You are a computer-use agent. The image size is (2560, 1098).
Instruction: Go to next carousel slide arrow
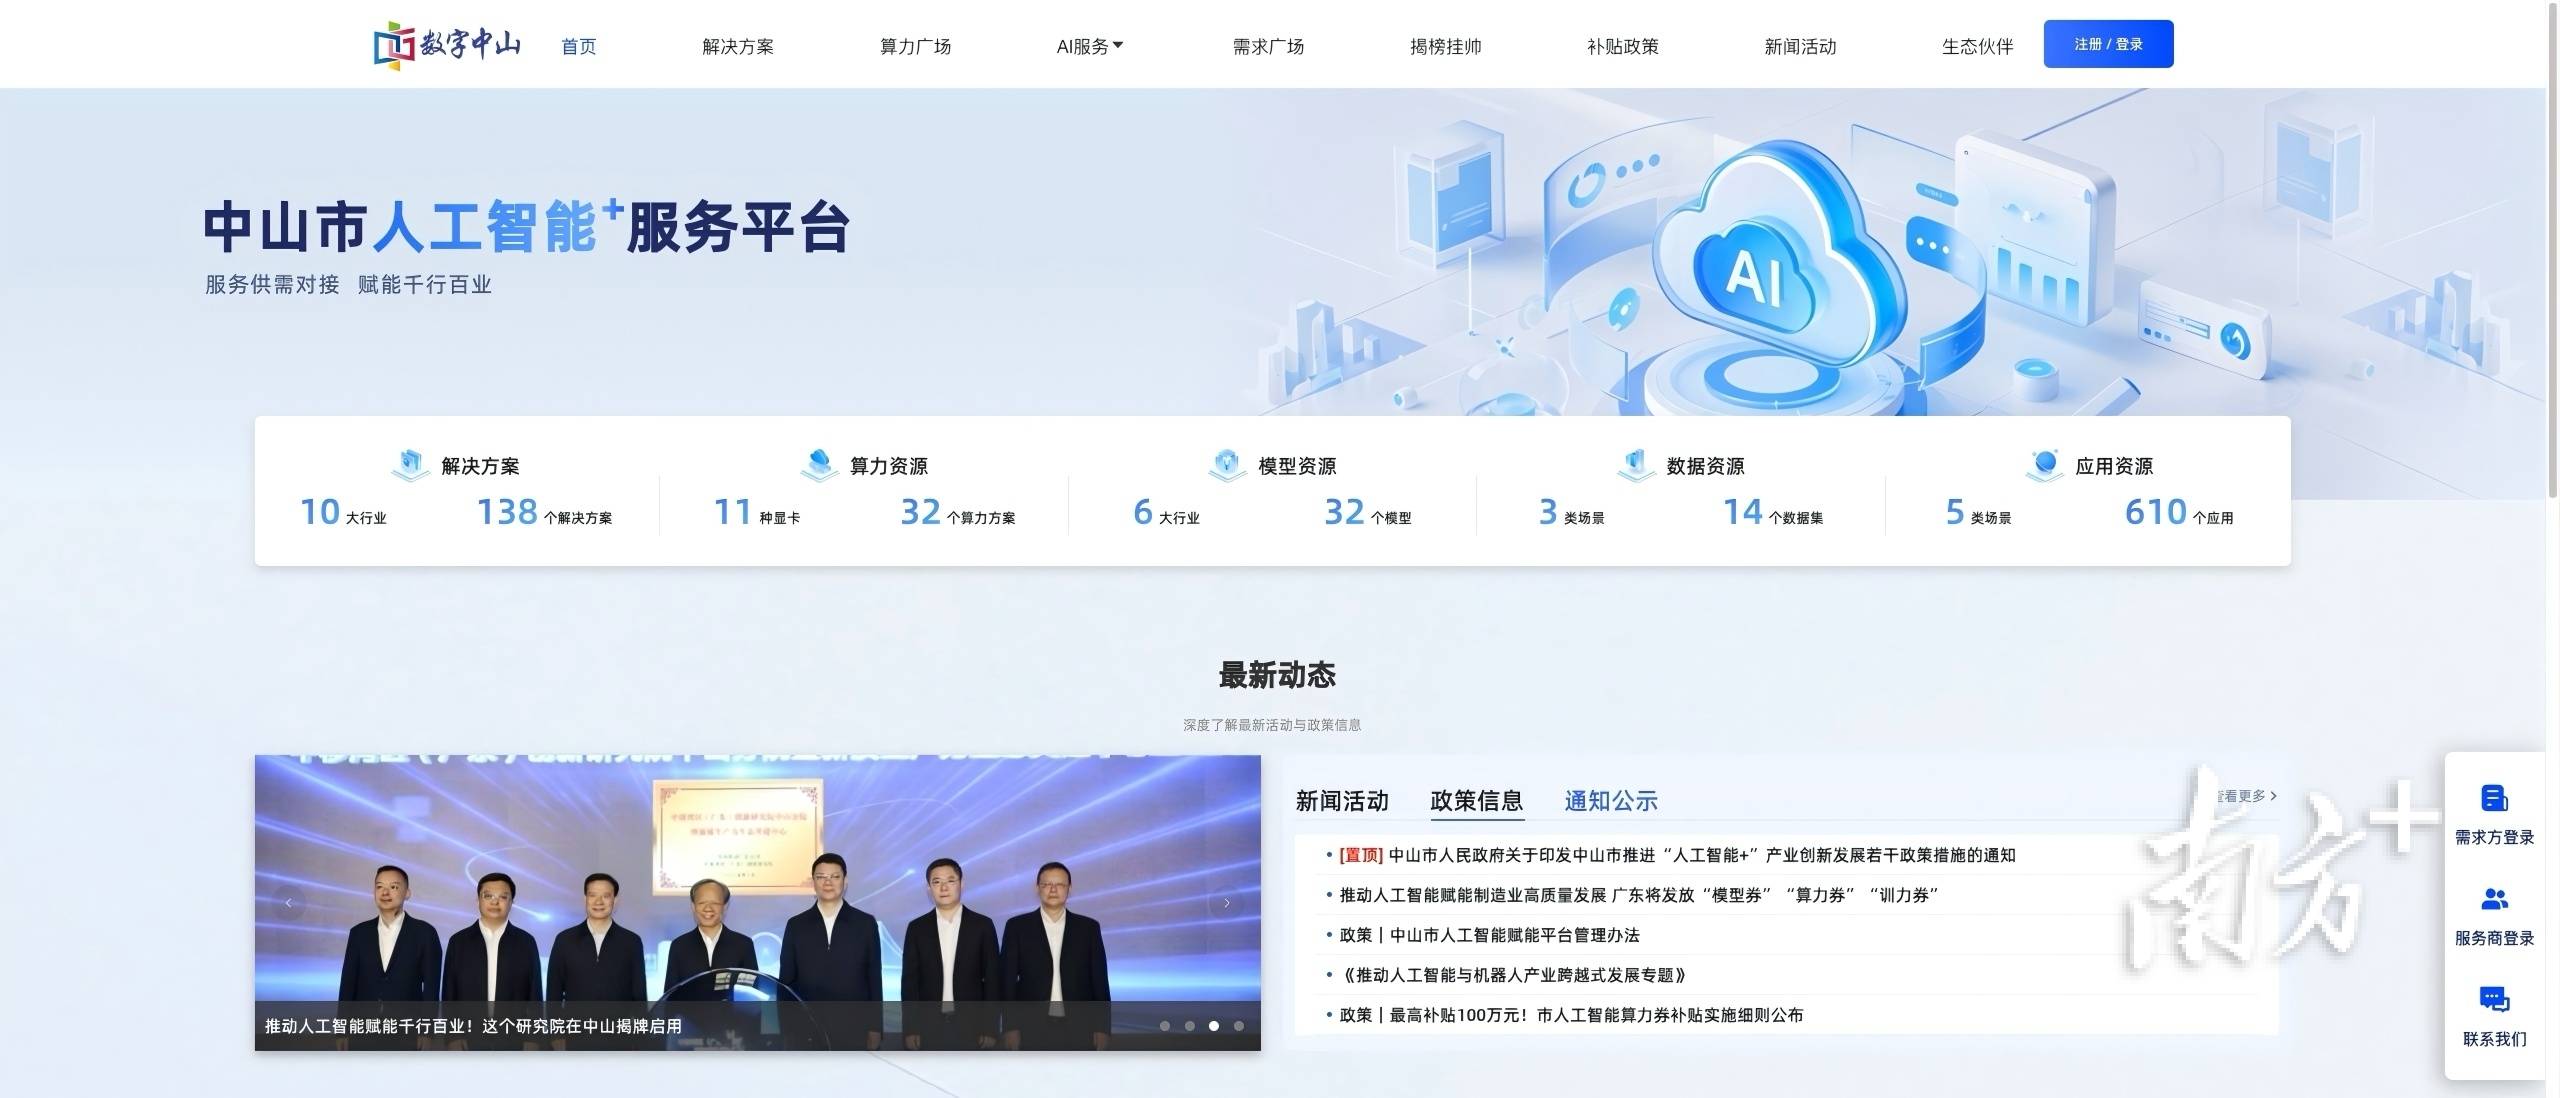tap(1227, 903)
